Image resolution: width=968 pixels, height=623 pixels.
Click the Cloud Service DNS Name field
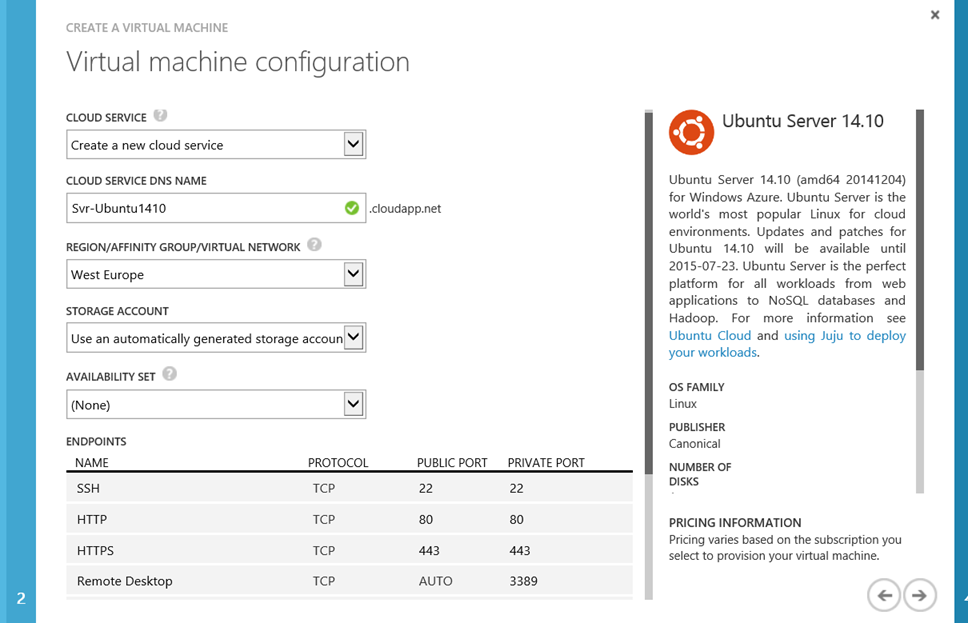tap(216, 208)
